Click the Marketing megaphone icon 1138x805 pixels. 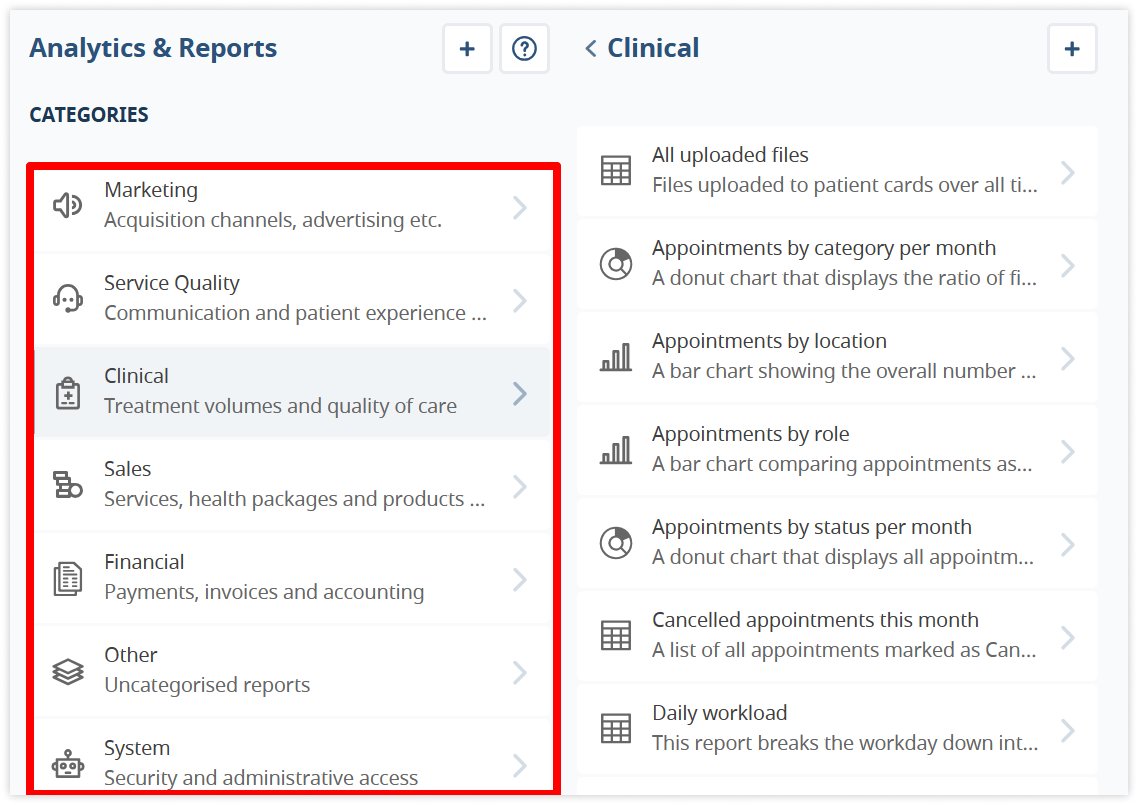pos(67,206)
